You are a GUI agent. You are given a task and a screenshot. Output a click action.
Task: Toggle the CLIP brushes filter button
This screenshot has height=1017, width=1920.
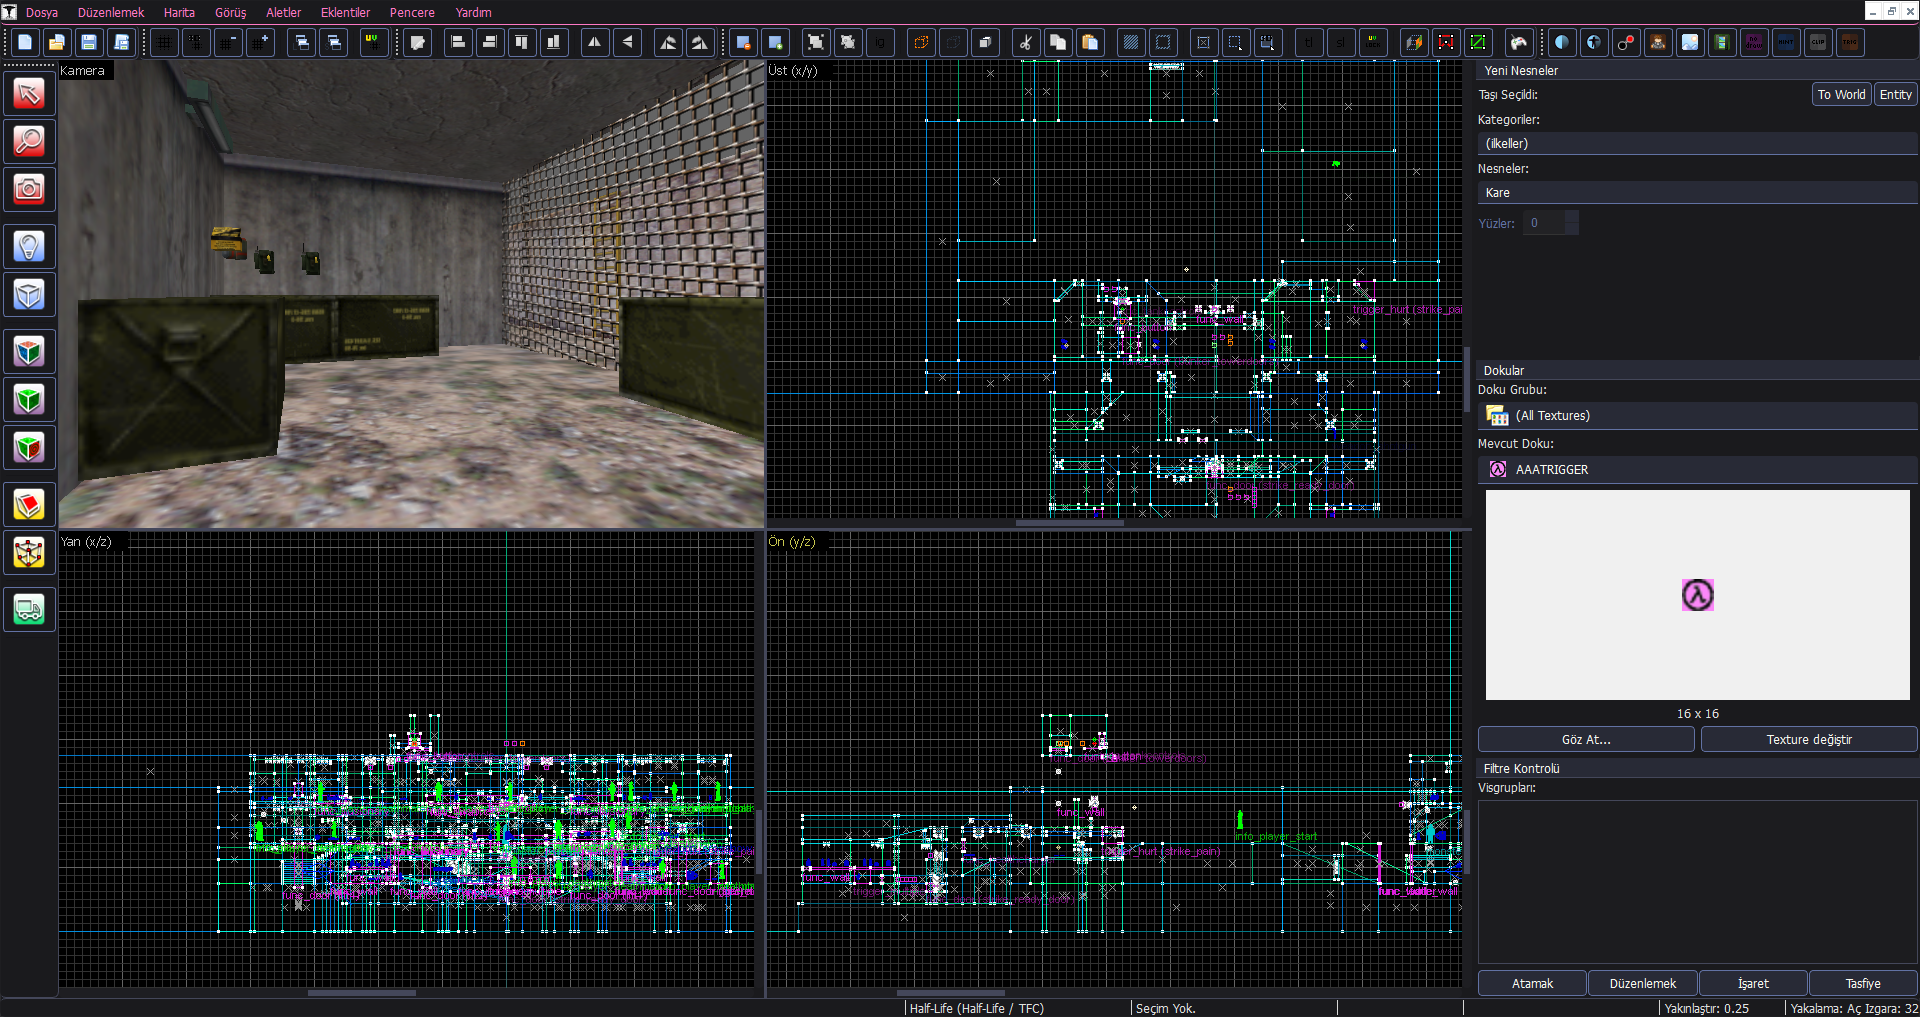(x=1818, y=42)
